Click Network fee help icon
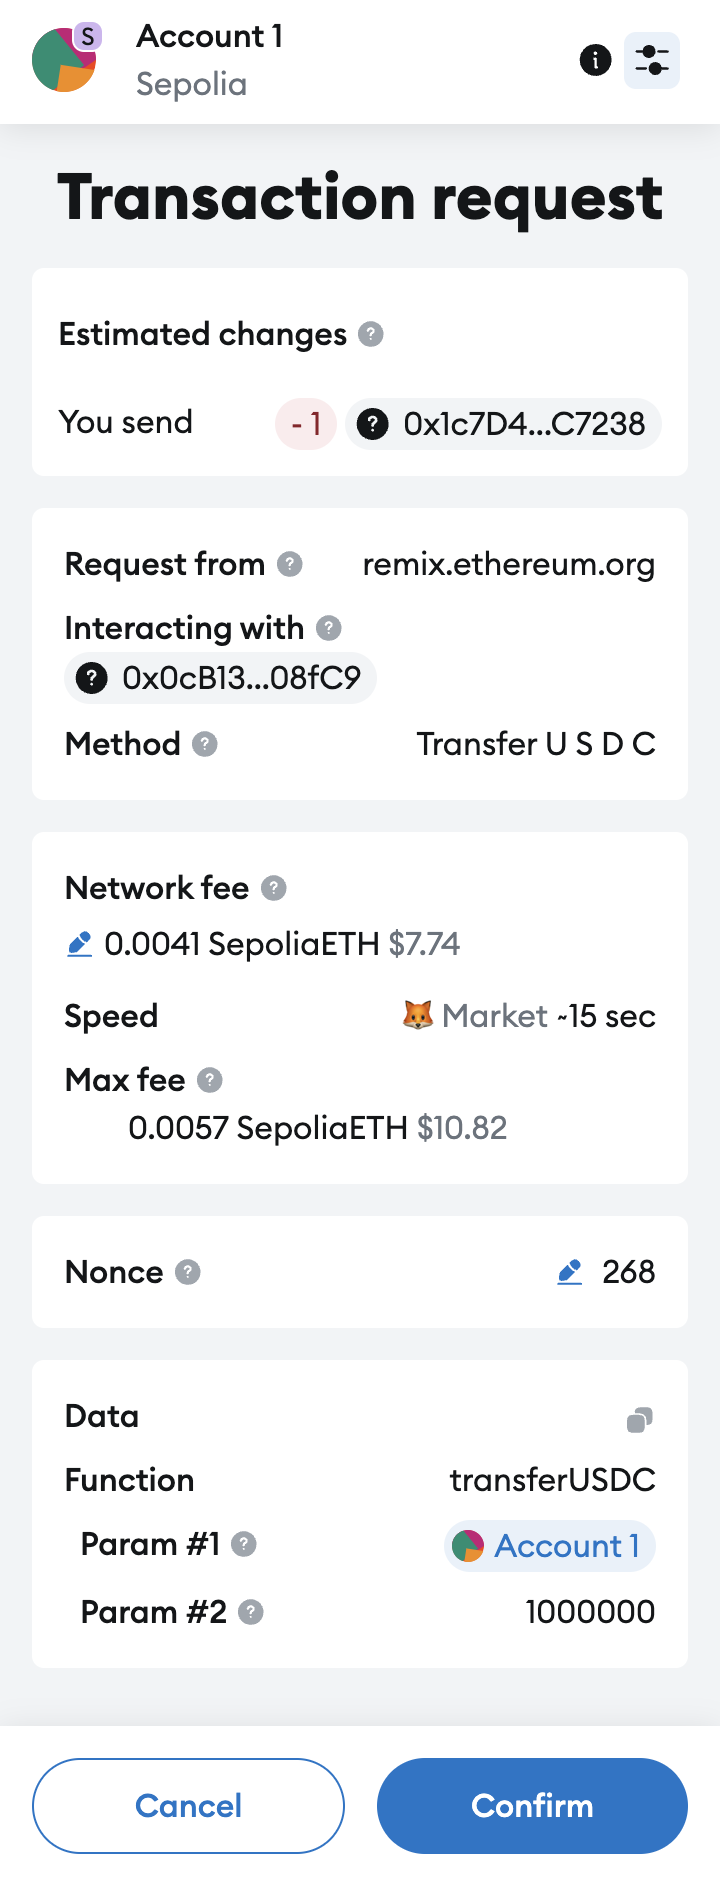 pyautogui.click(x=274, y=888)
